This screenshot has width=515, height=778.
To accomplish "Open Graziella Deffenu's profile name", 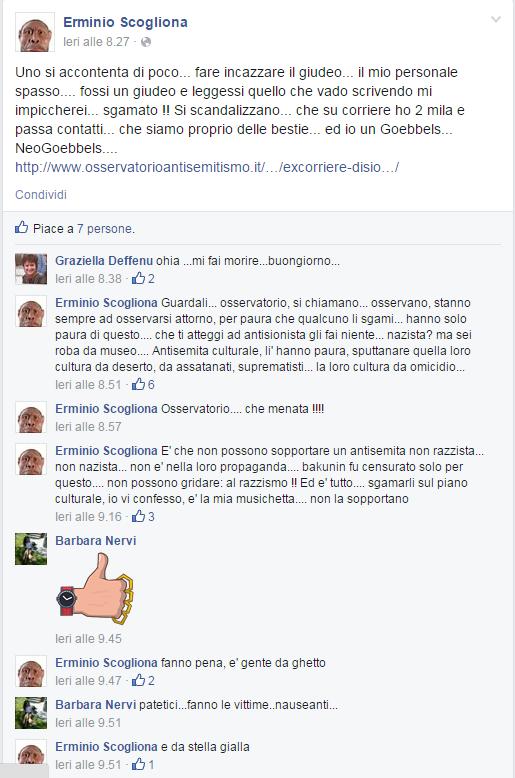I will (x=104, y=260).
